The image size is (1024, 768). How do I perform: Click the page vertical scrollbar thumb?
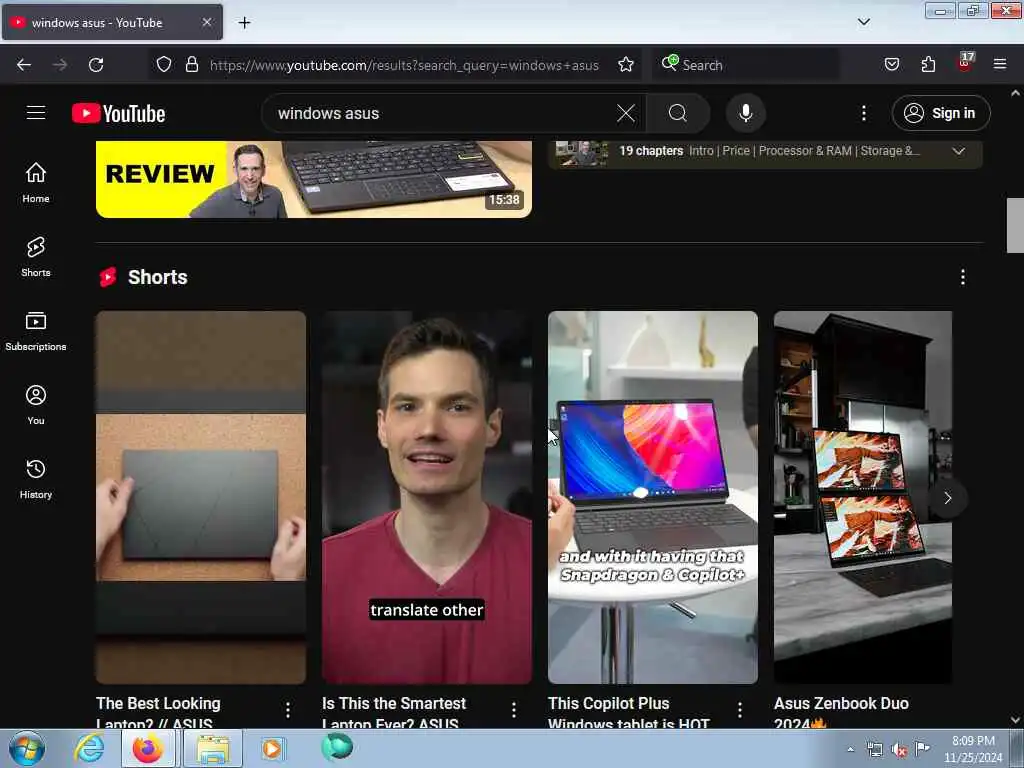coord(1015,225)
